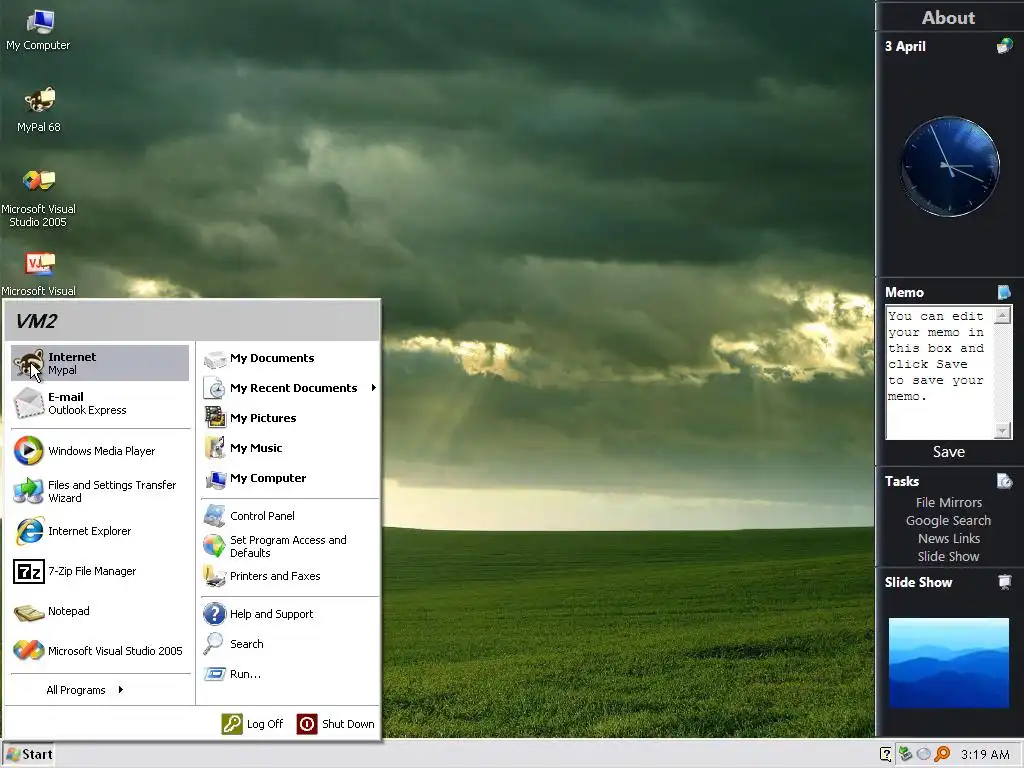Expand My Recent Documents submenu

[289, 388]
